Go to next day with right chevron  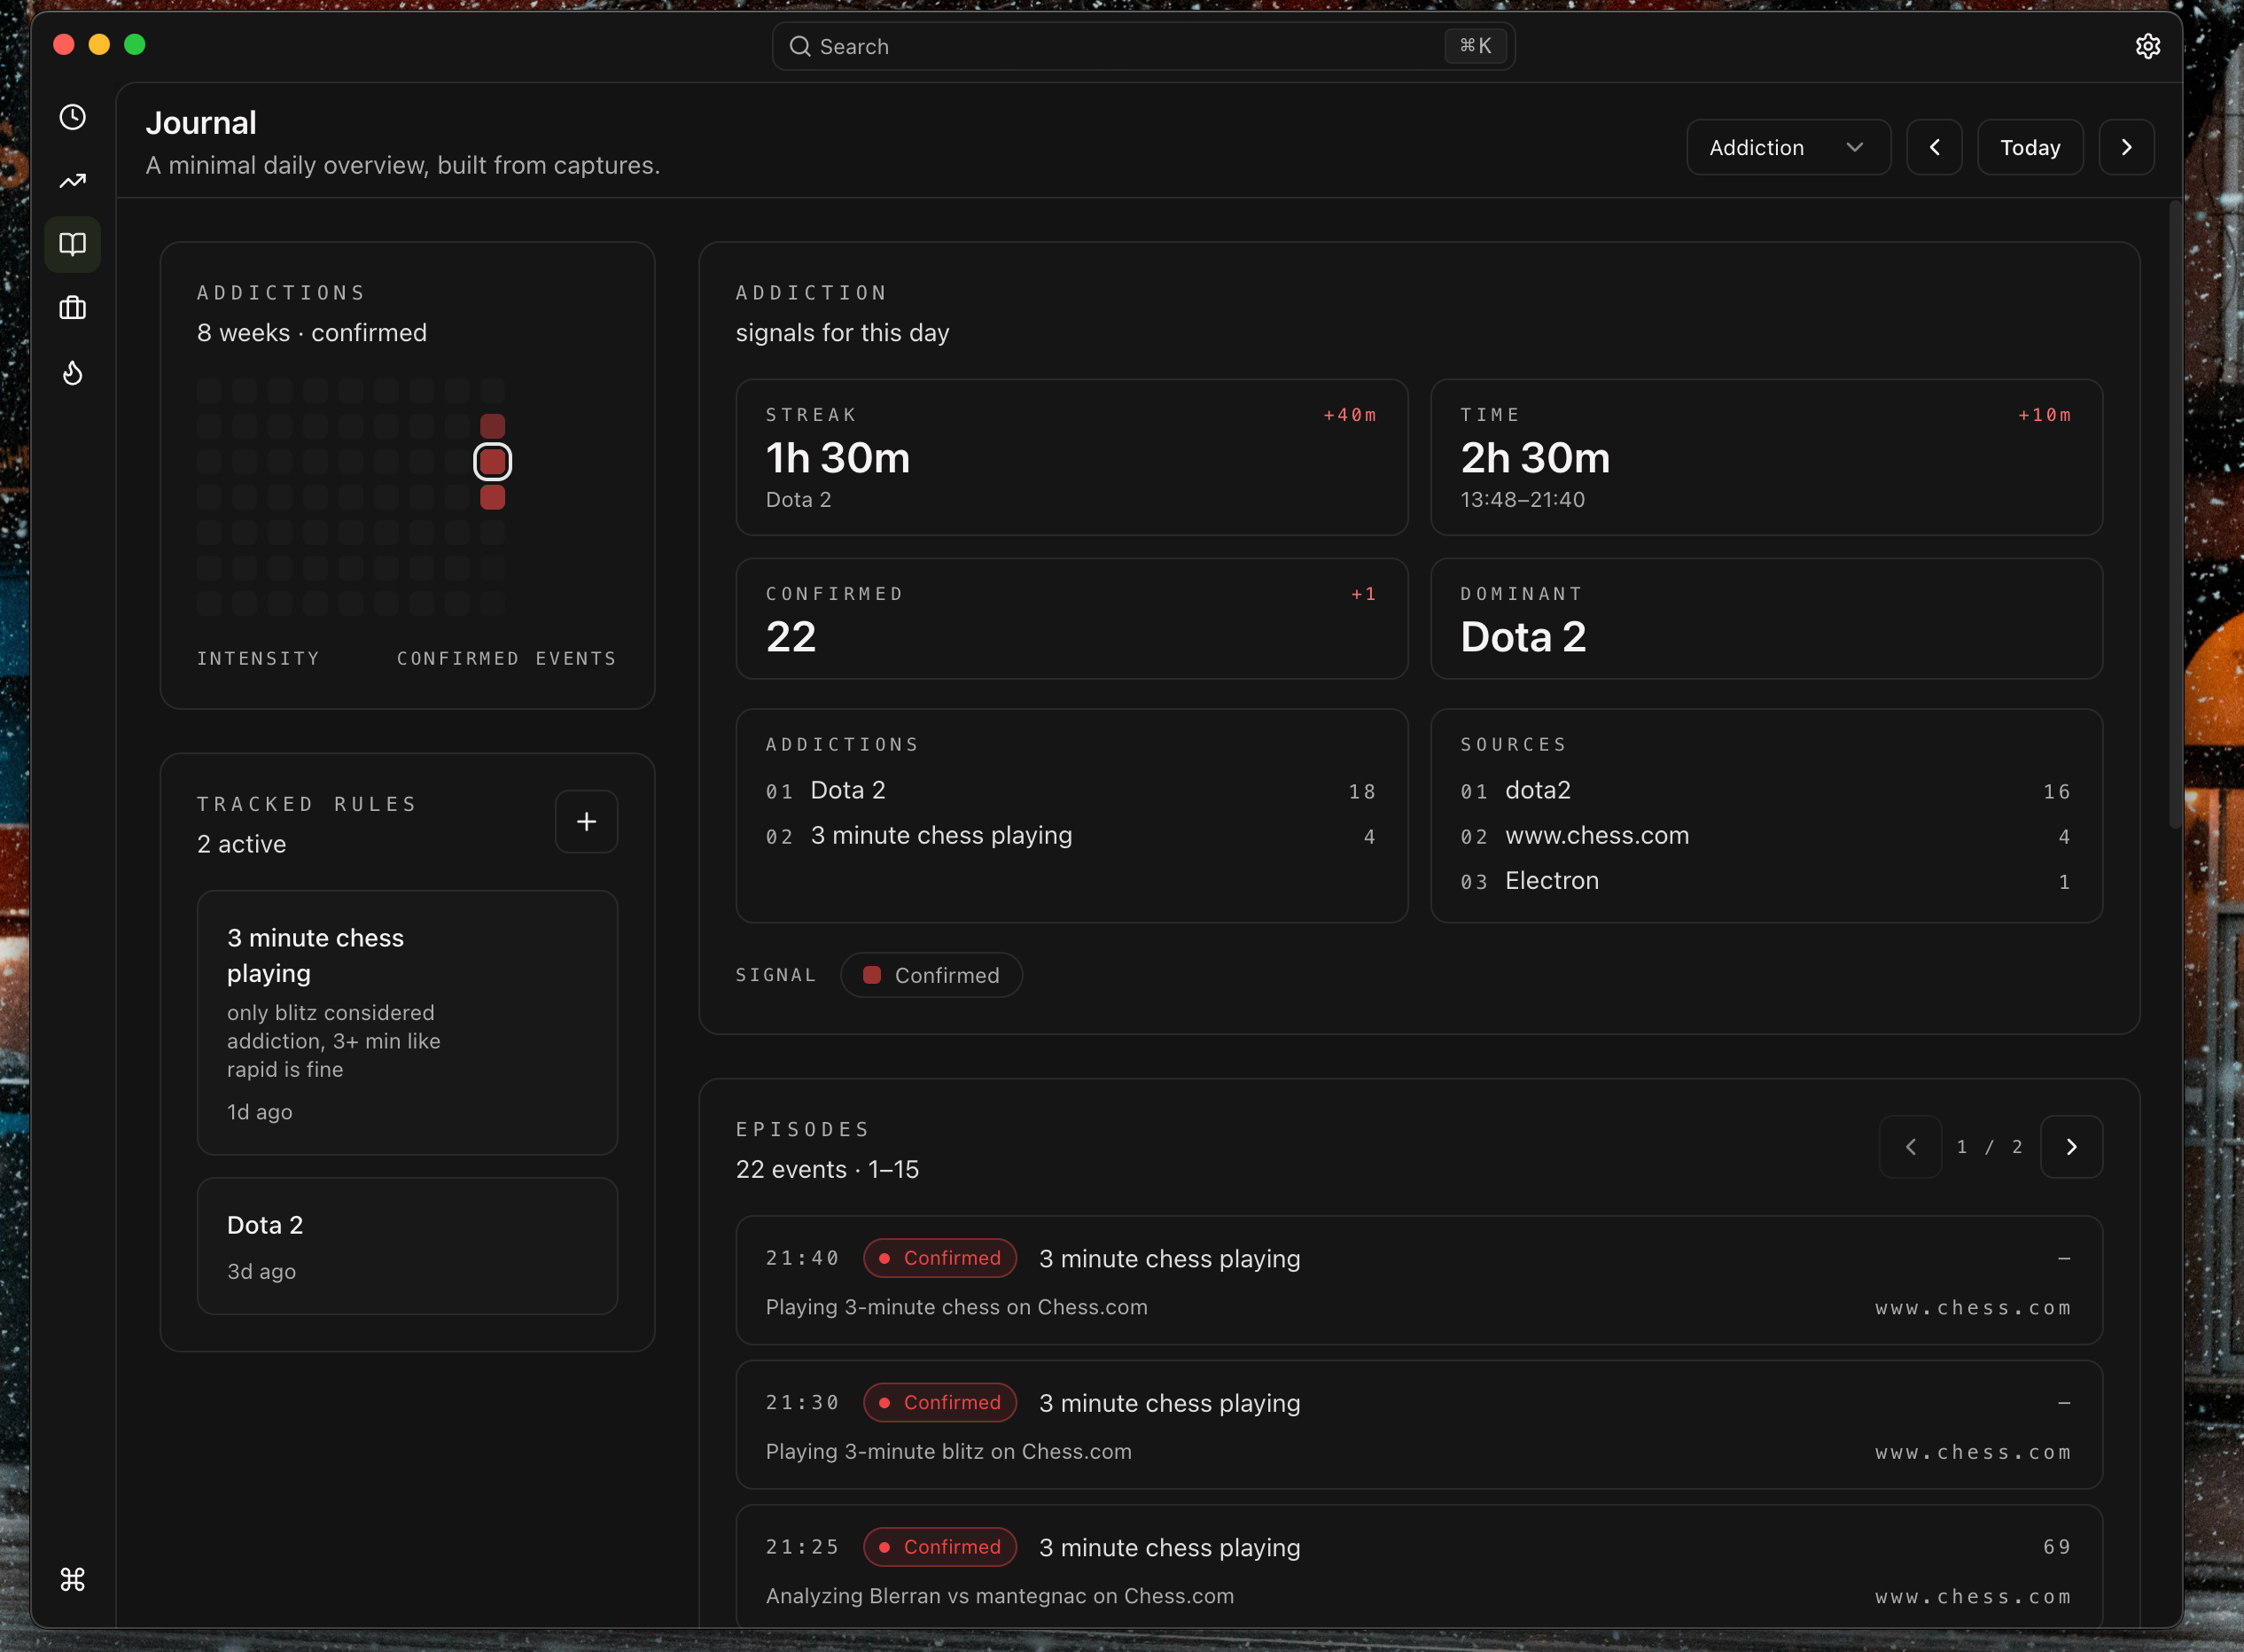click(2126, 147)
